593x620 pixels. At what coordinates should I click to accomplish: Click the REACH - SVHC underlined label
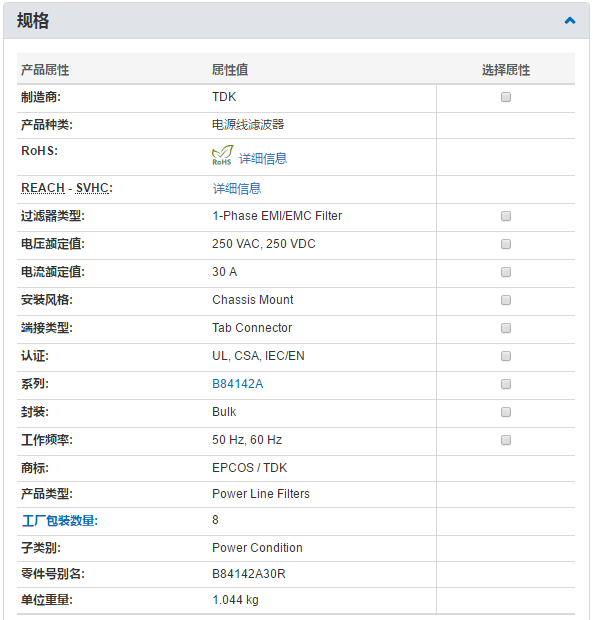[x=66, y=188]
